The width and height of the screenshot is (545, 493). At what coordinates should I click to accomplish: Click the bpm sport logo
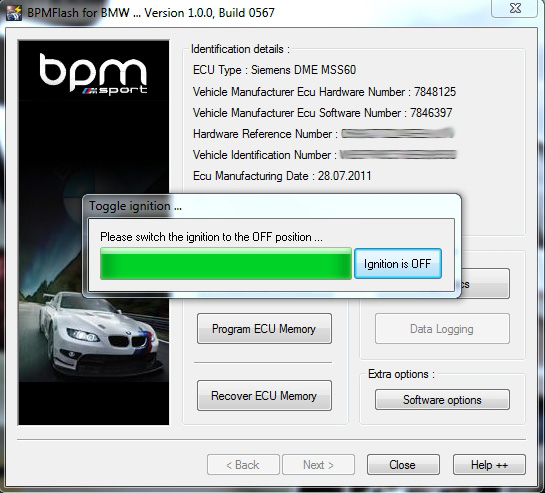coord(93,74)
